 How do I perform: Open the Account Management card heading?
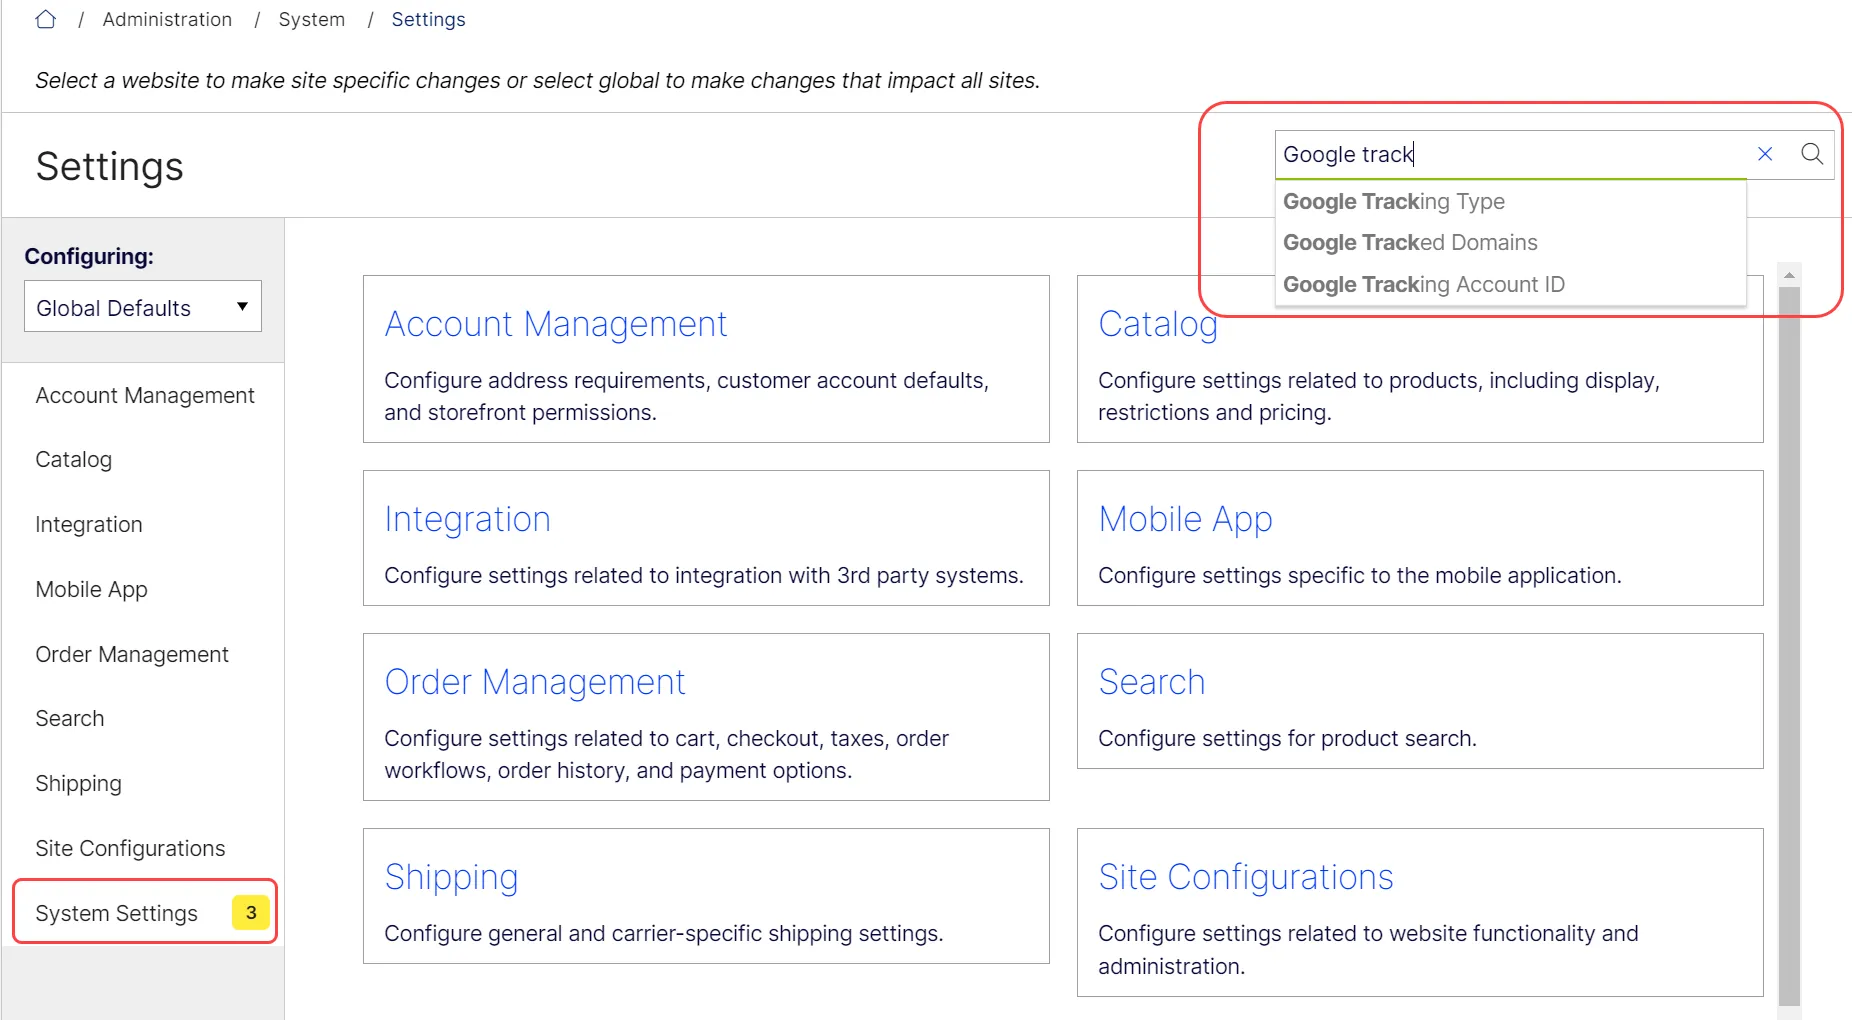pyautogui.click(x=555, y=324)
